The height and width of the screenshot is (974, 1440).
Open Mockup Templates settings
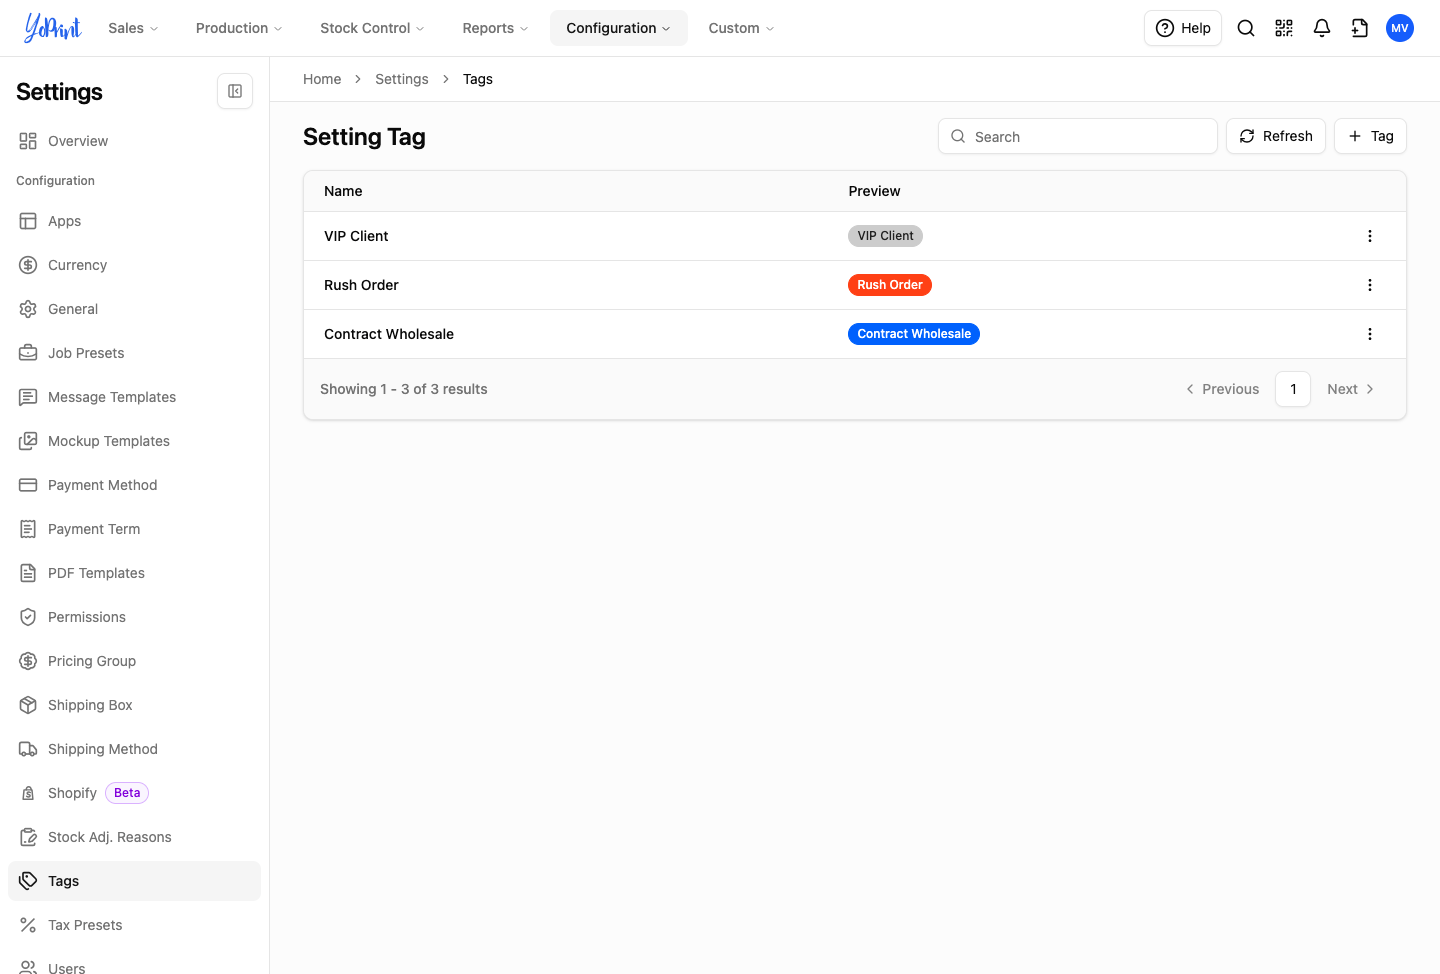coord(134,441)
